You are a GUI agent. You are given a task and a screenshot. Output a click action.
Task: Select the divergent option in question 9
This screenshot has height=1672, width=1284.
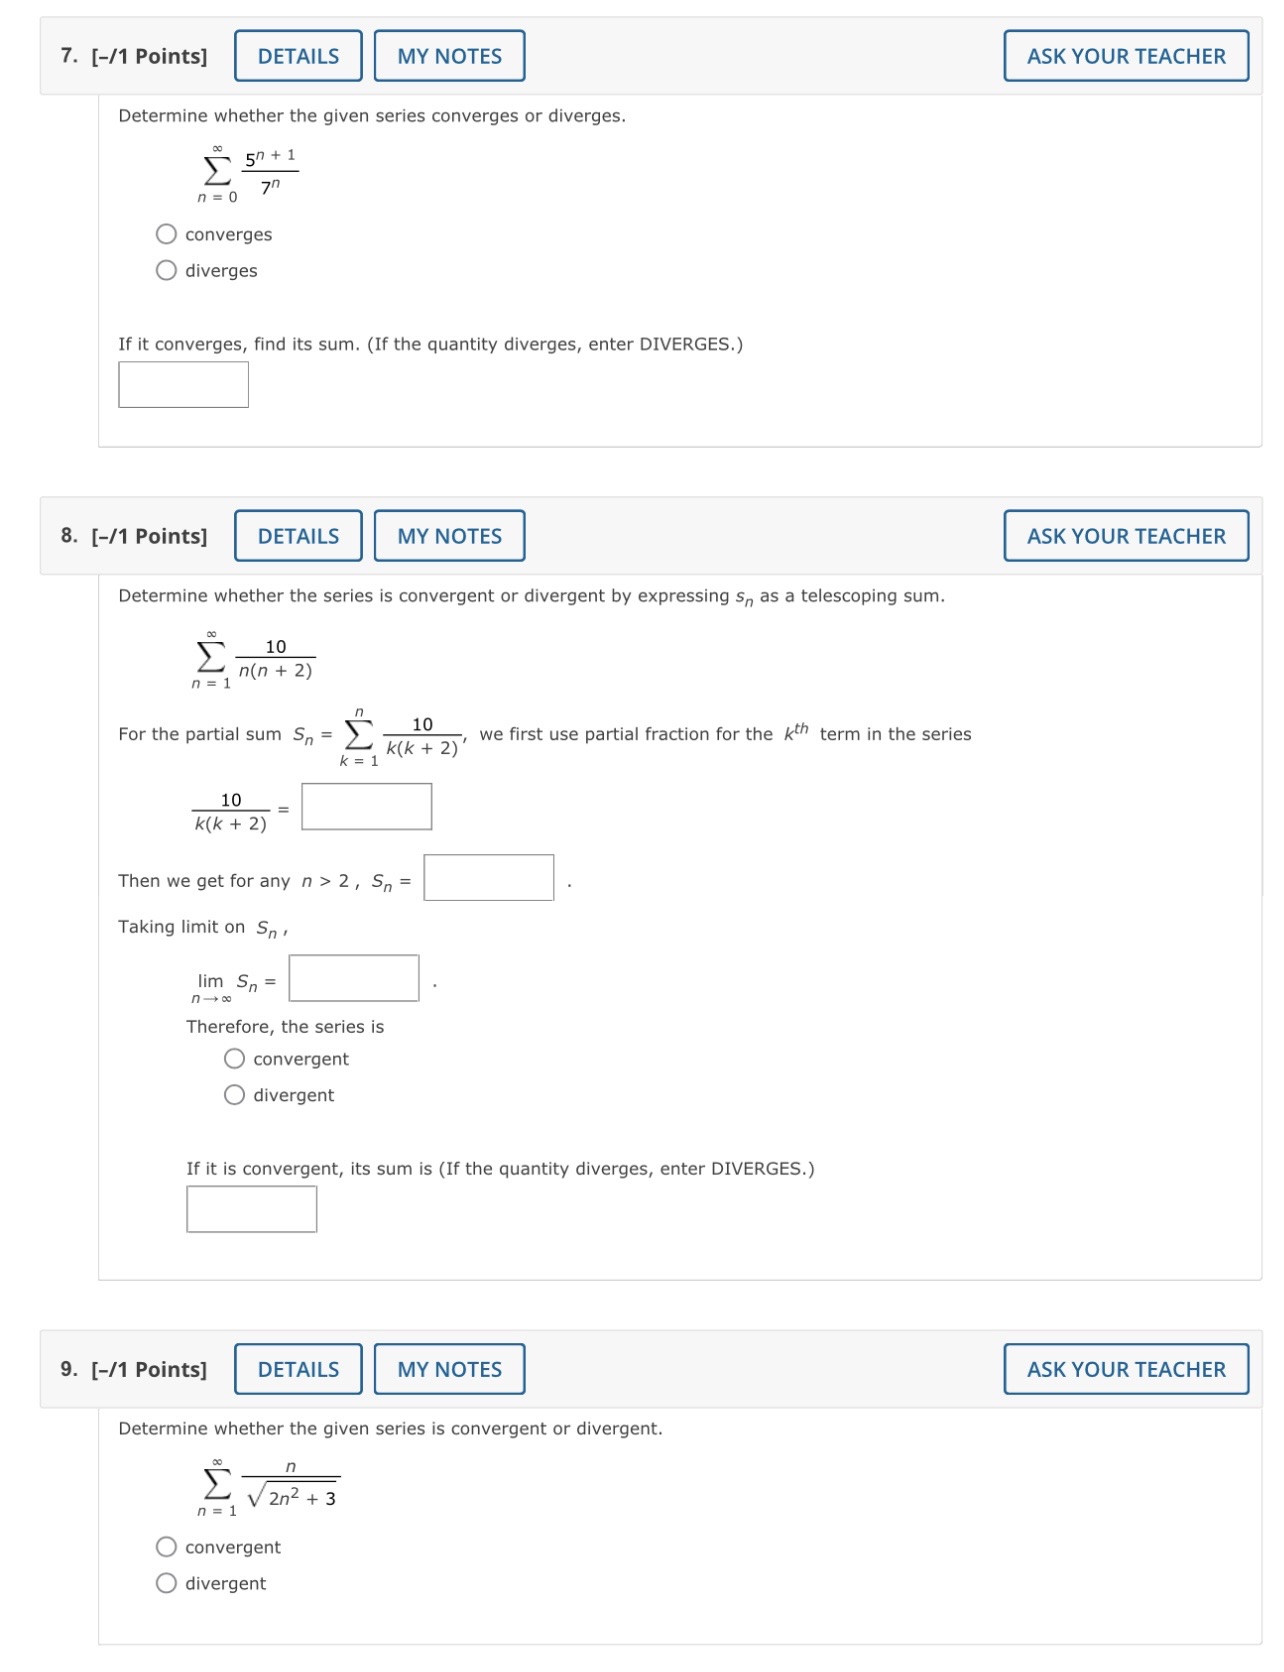click(165, 1583)
